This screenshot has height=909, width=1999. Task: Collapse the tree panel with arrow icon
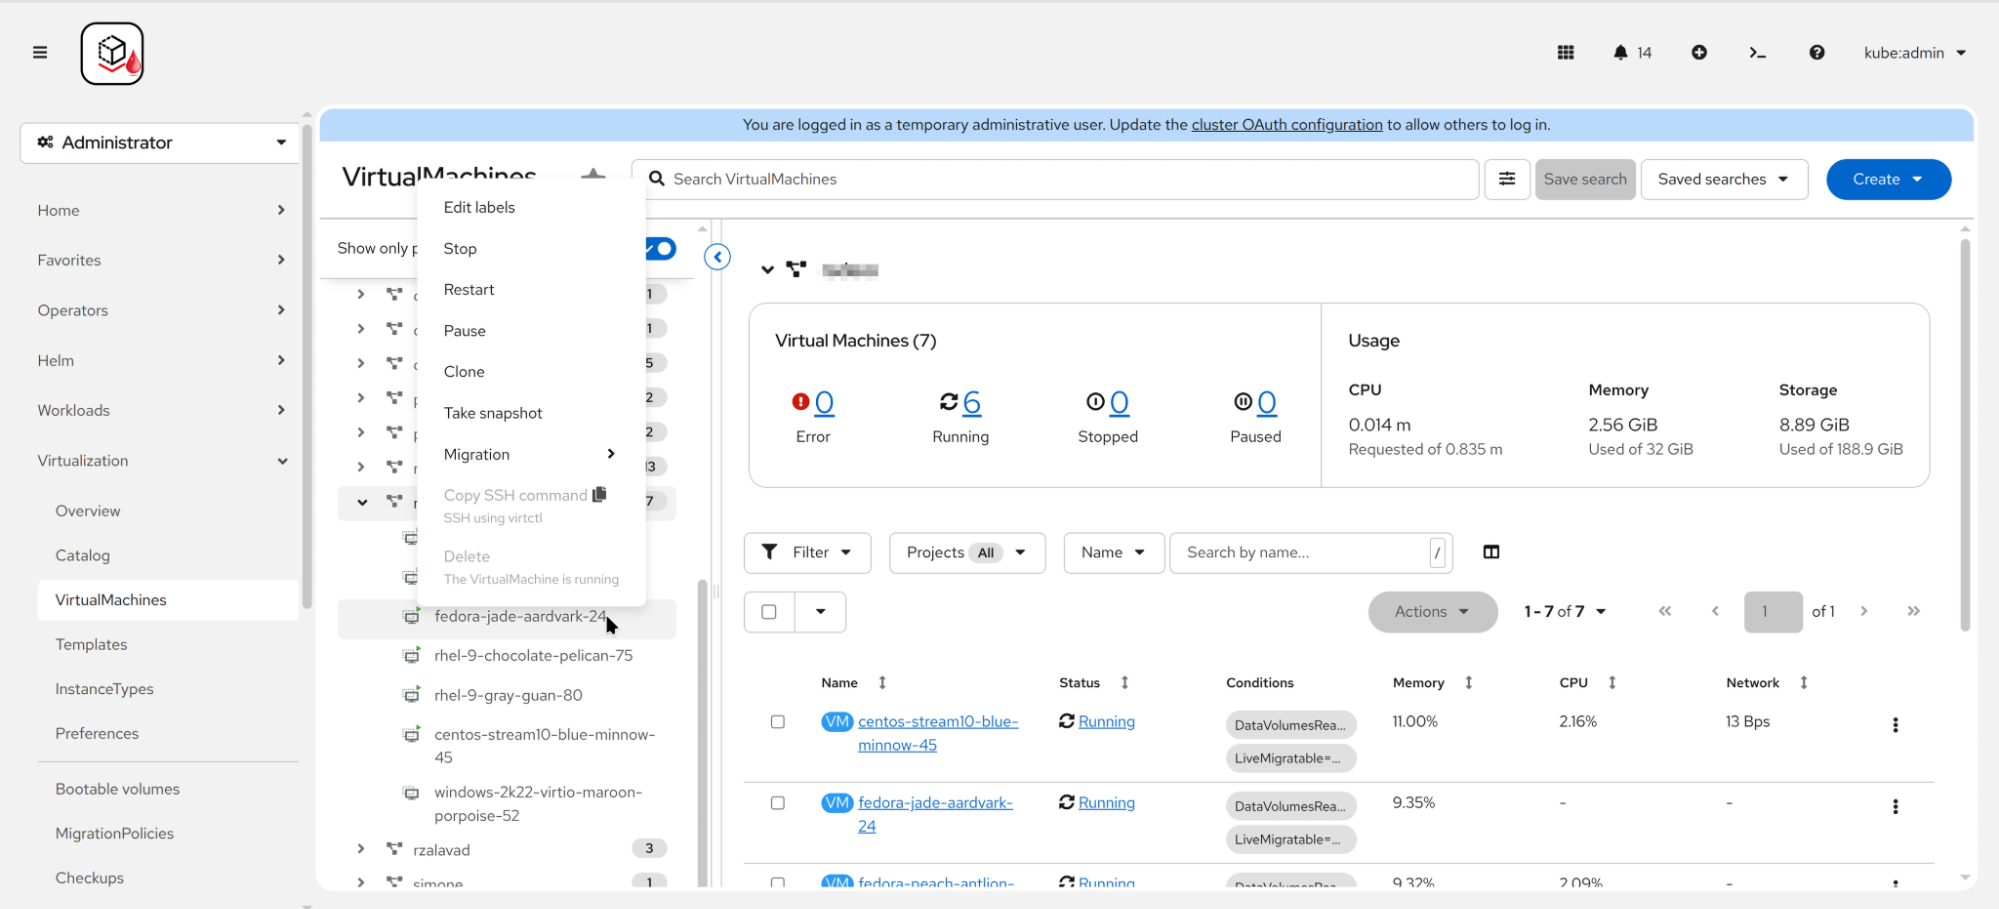tap(717, 257)
